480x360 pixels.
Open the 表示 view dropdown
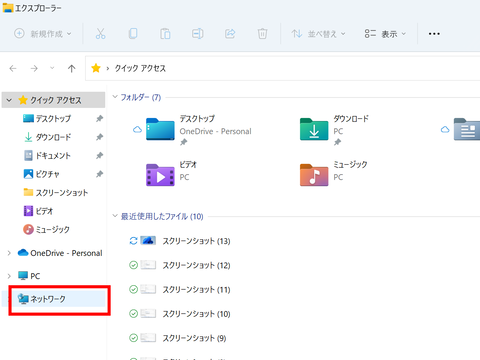tap(385, 34)
